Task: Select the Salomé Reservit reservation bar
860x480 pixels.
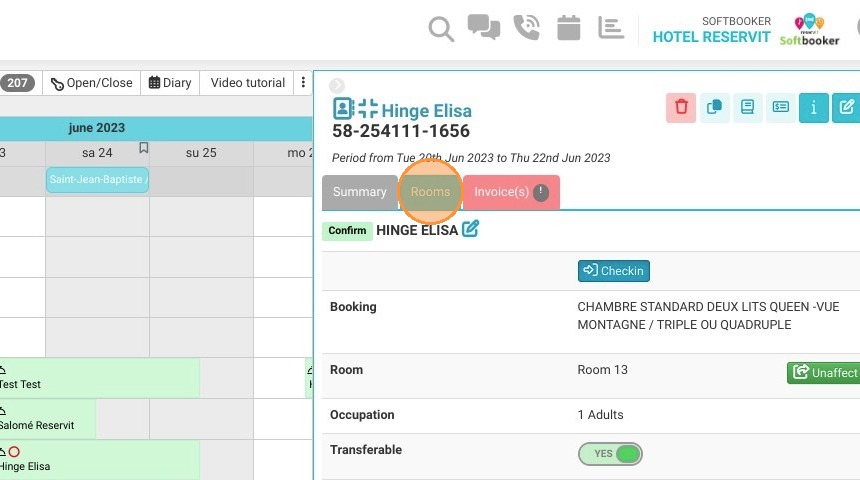Action: coord(47,419)
